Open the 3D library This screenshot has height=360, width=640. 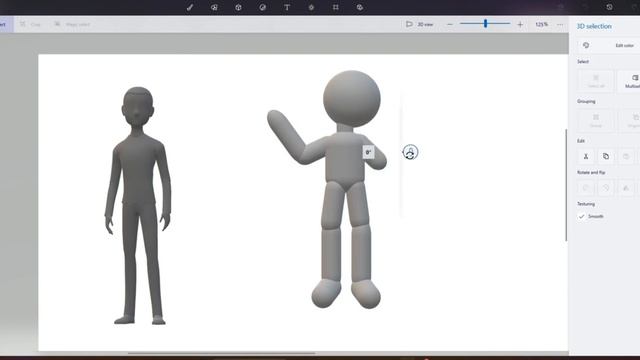(x=360, y=7)
